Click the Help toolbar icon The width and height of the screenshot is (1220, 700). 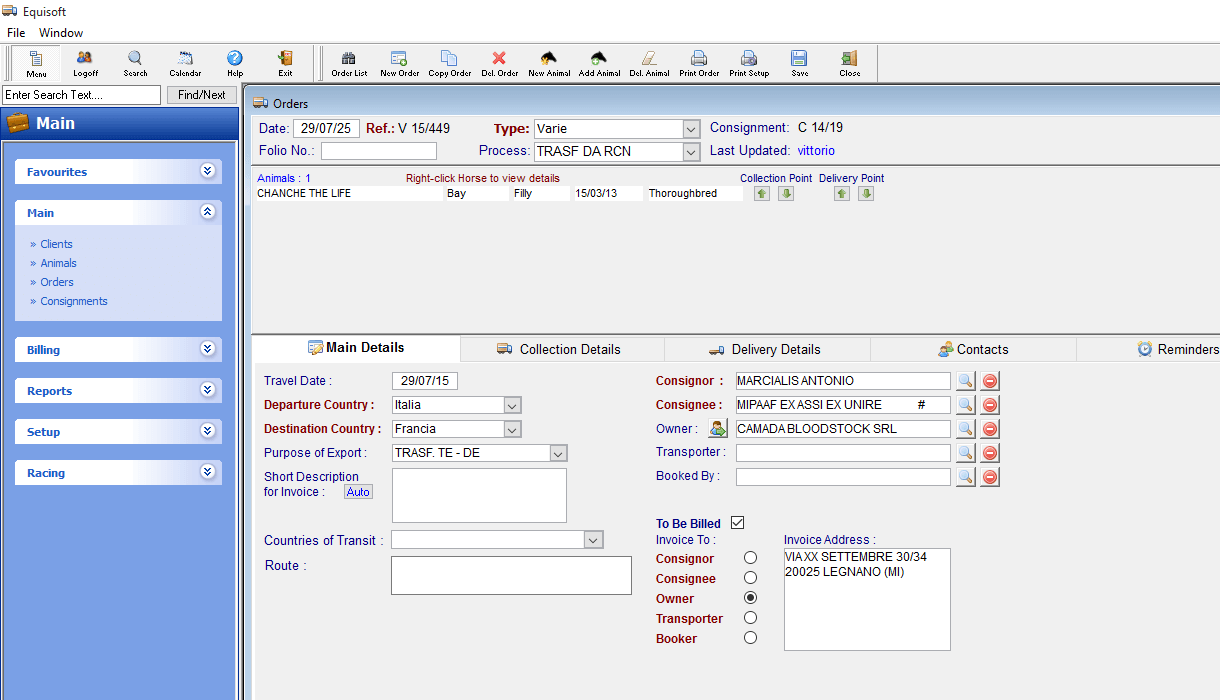coord(235,63)
